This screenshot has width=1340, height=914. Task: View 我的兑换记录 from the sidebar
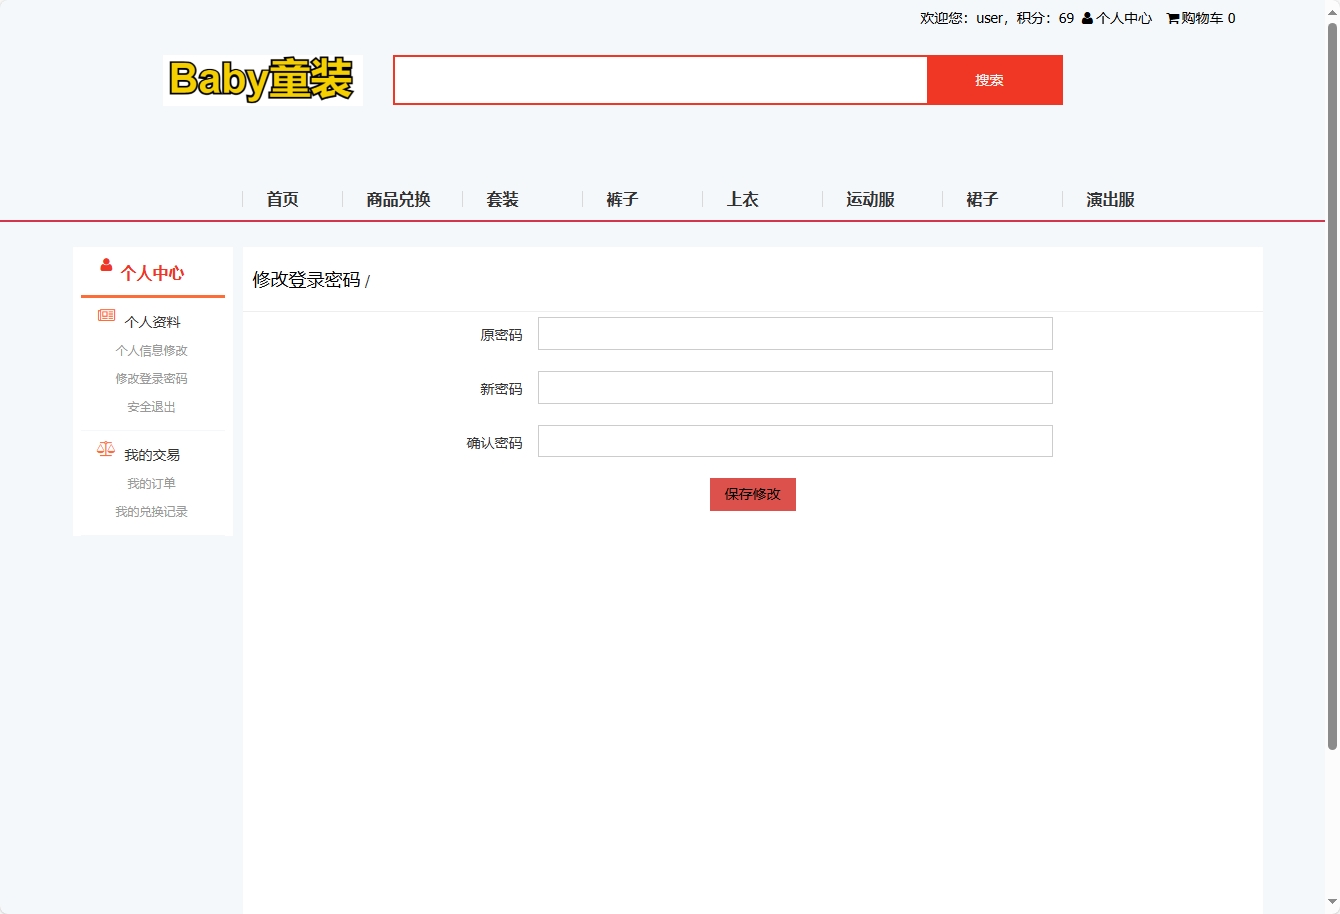pos(152,511)
